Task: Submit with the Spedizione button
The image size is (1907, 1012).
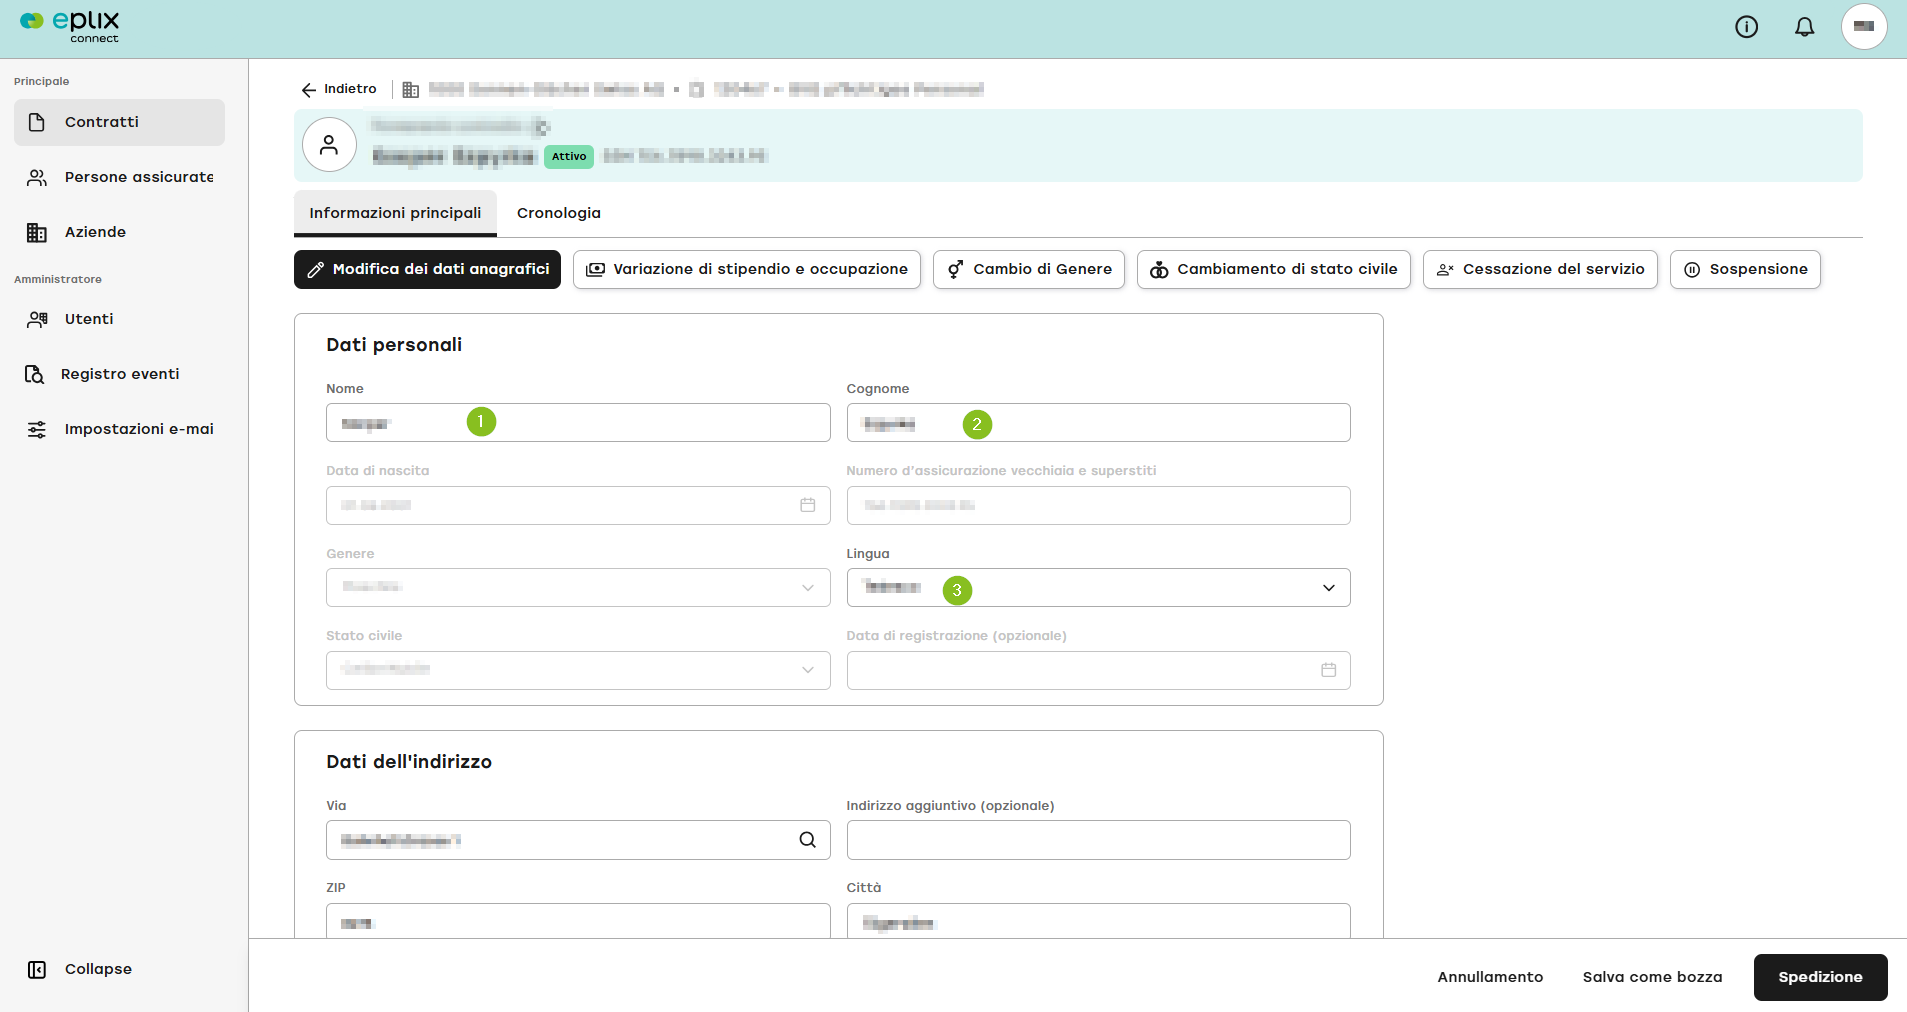Action: pyautogui.click(x=1820, y=977)
